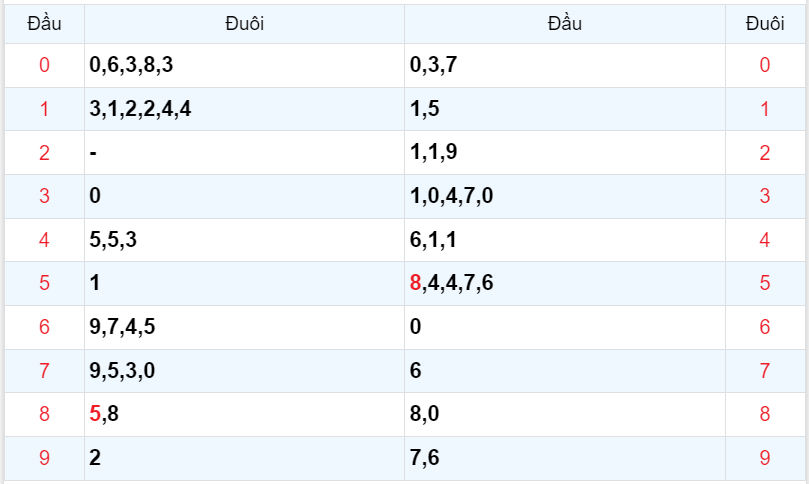The height and width of the screenshot is (484, 809).
Task: Click the red 5 in the 5,8 cell
Action: (95, 414)
